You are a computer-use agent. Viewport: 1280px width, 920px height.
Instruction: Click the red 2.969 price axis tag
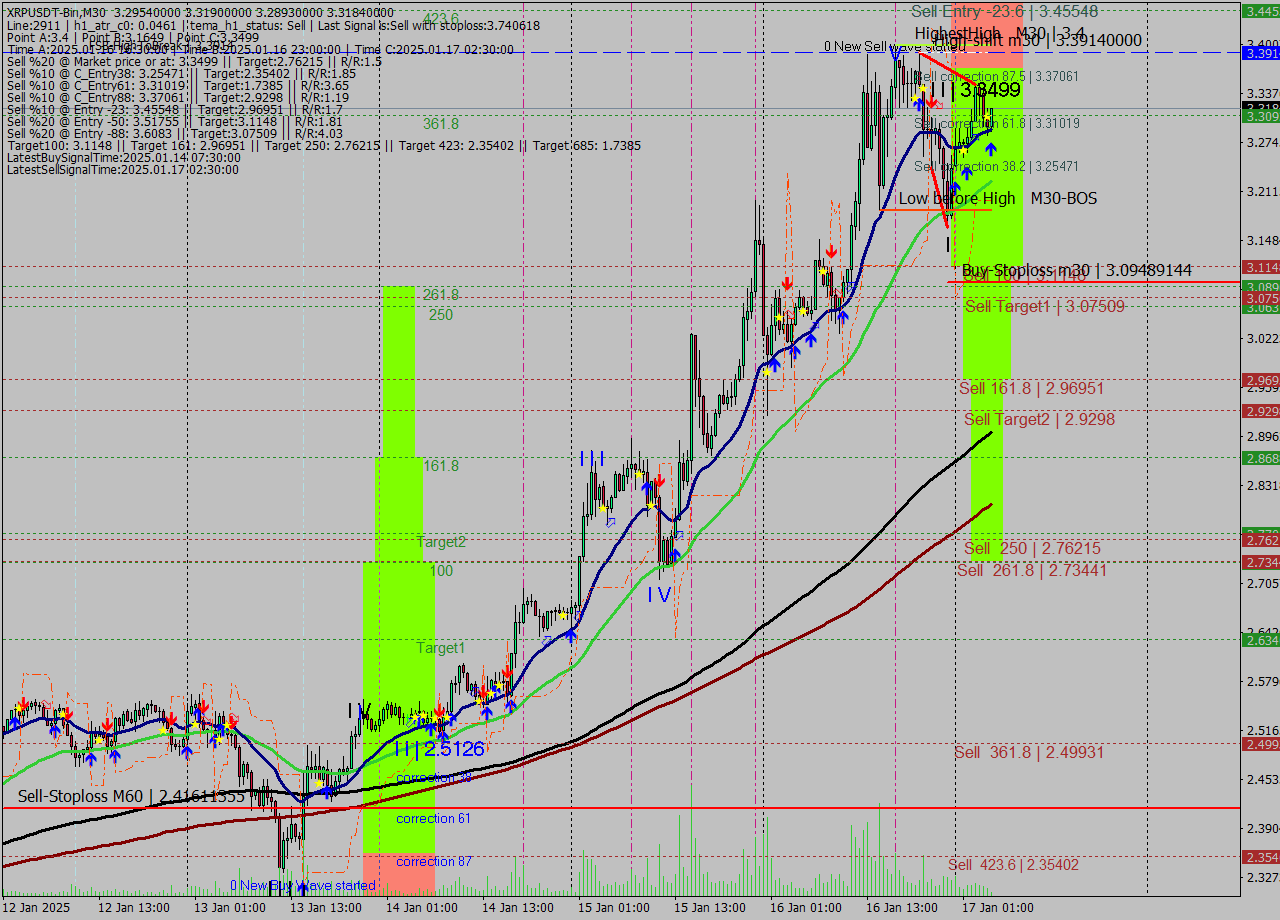(1260, 380)
